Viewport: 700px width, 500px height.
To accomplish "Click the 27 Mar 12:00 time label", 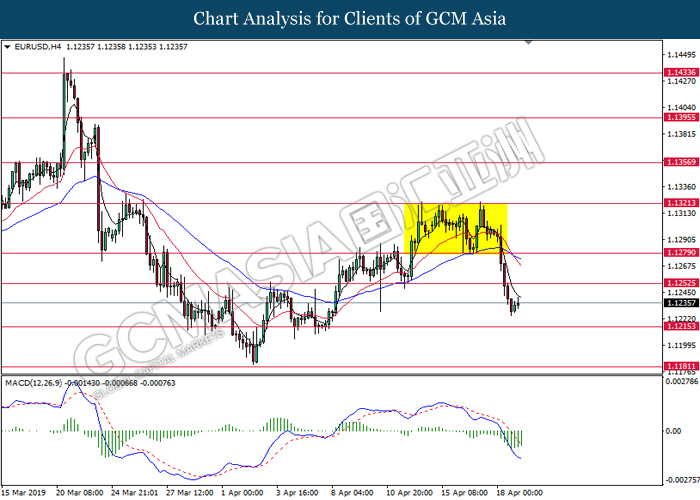I will tap(190, 493).
